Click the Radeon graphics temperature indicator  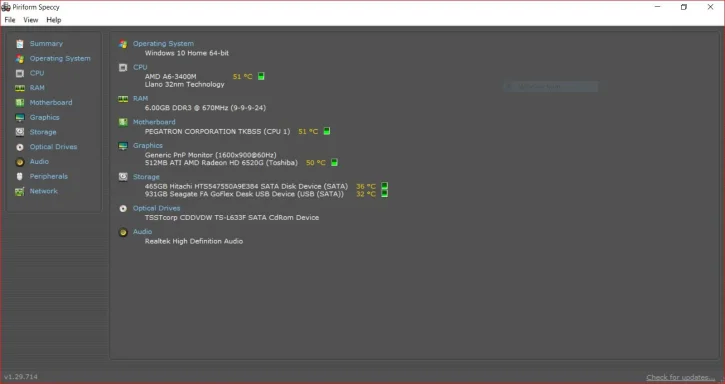point(334,162)
